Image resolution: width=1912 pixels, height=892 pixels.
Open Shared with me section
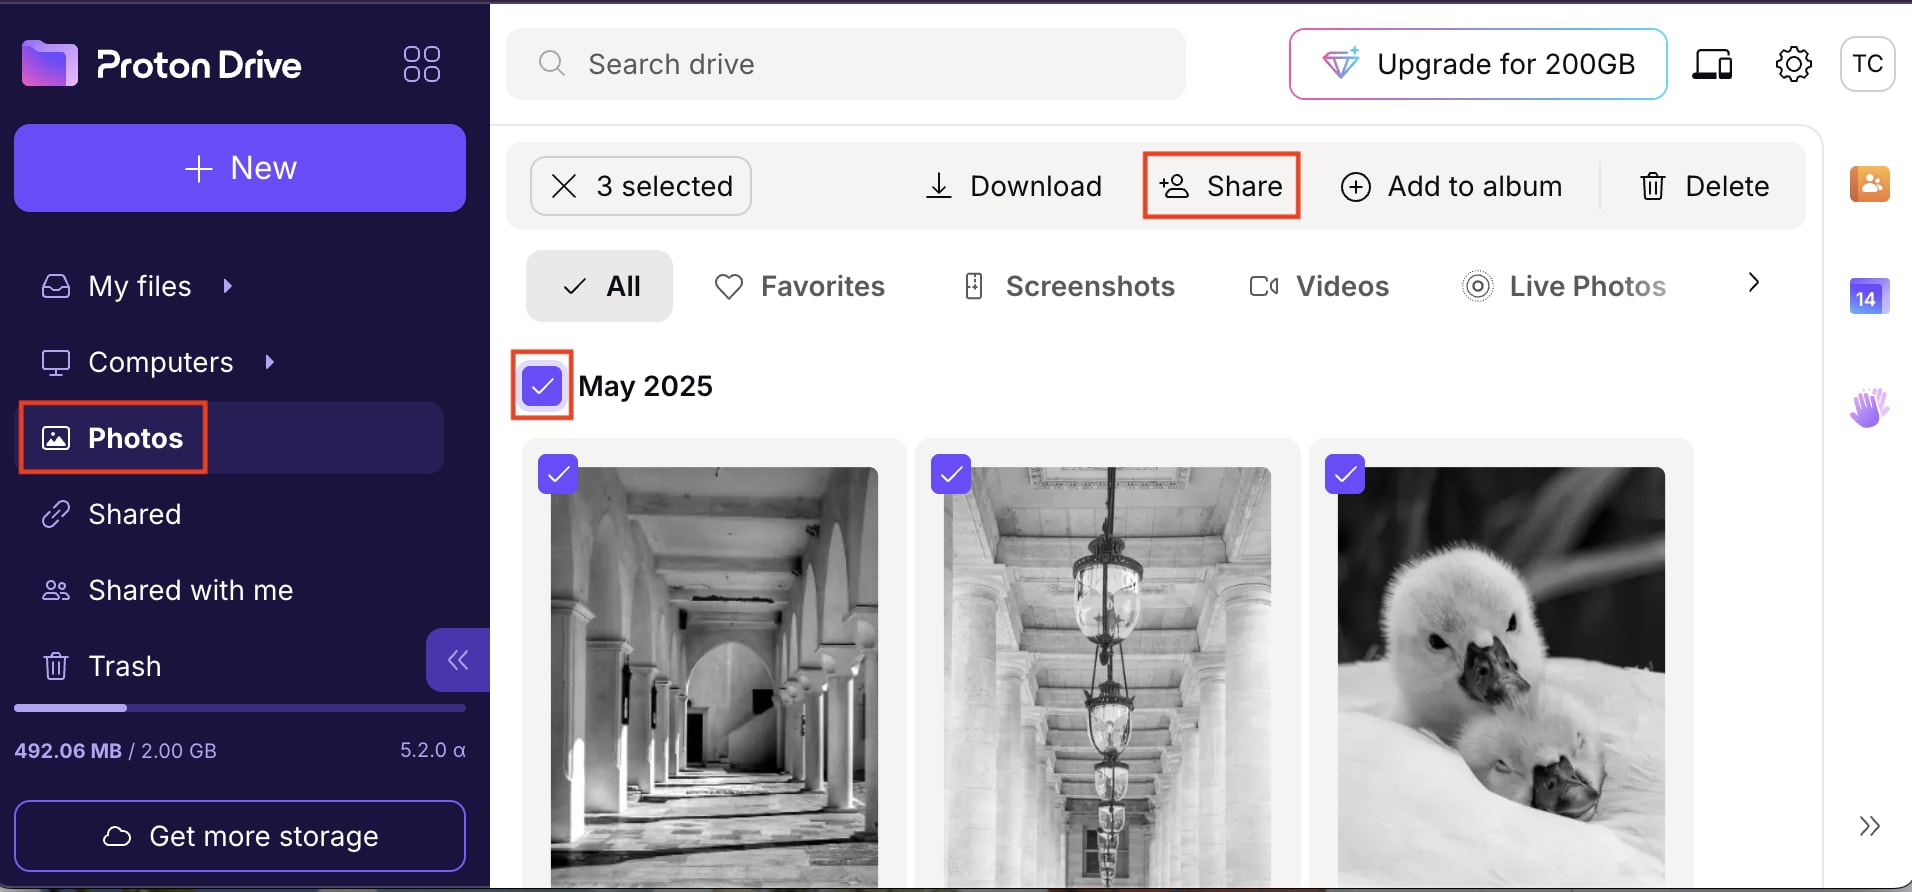[190, 590]
